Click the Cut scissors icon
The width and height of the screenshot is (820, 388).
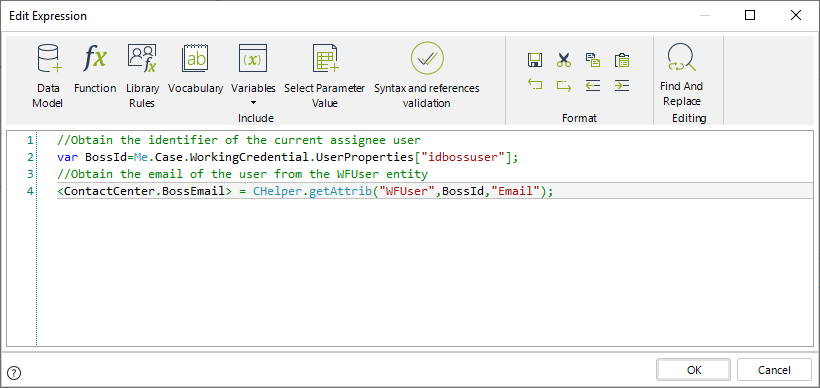pyautogui.click(x=563, y=60)
